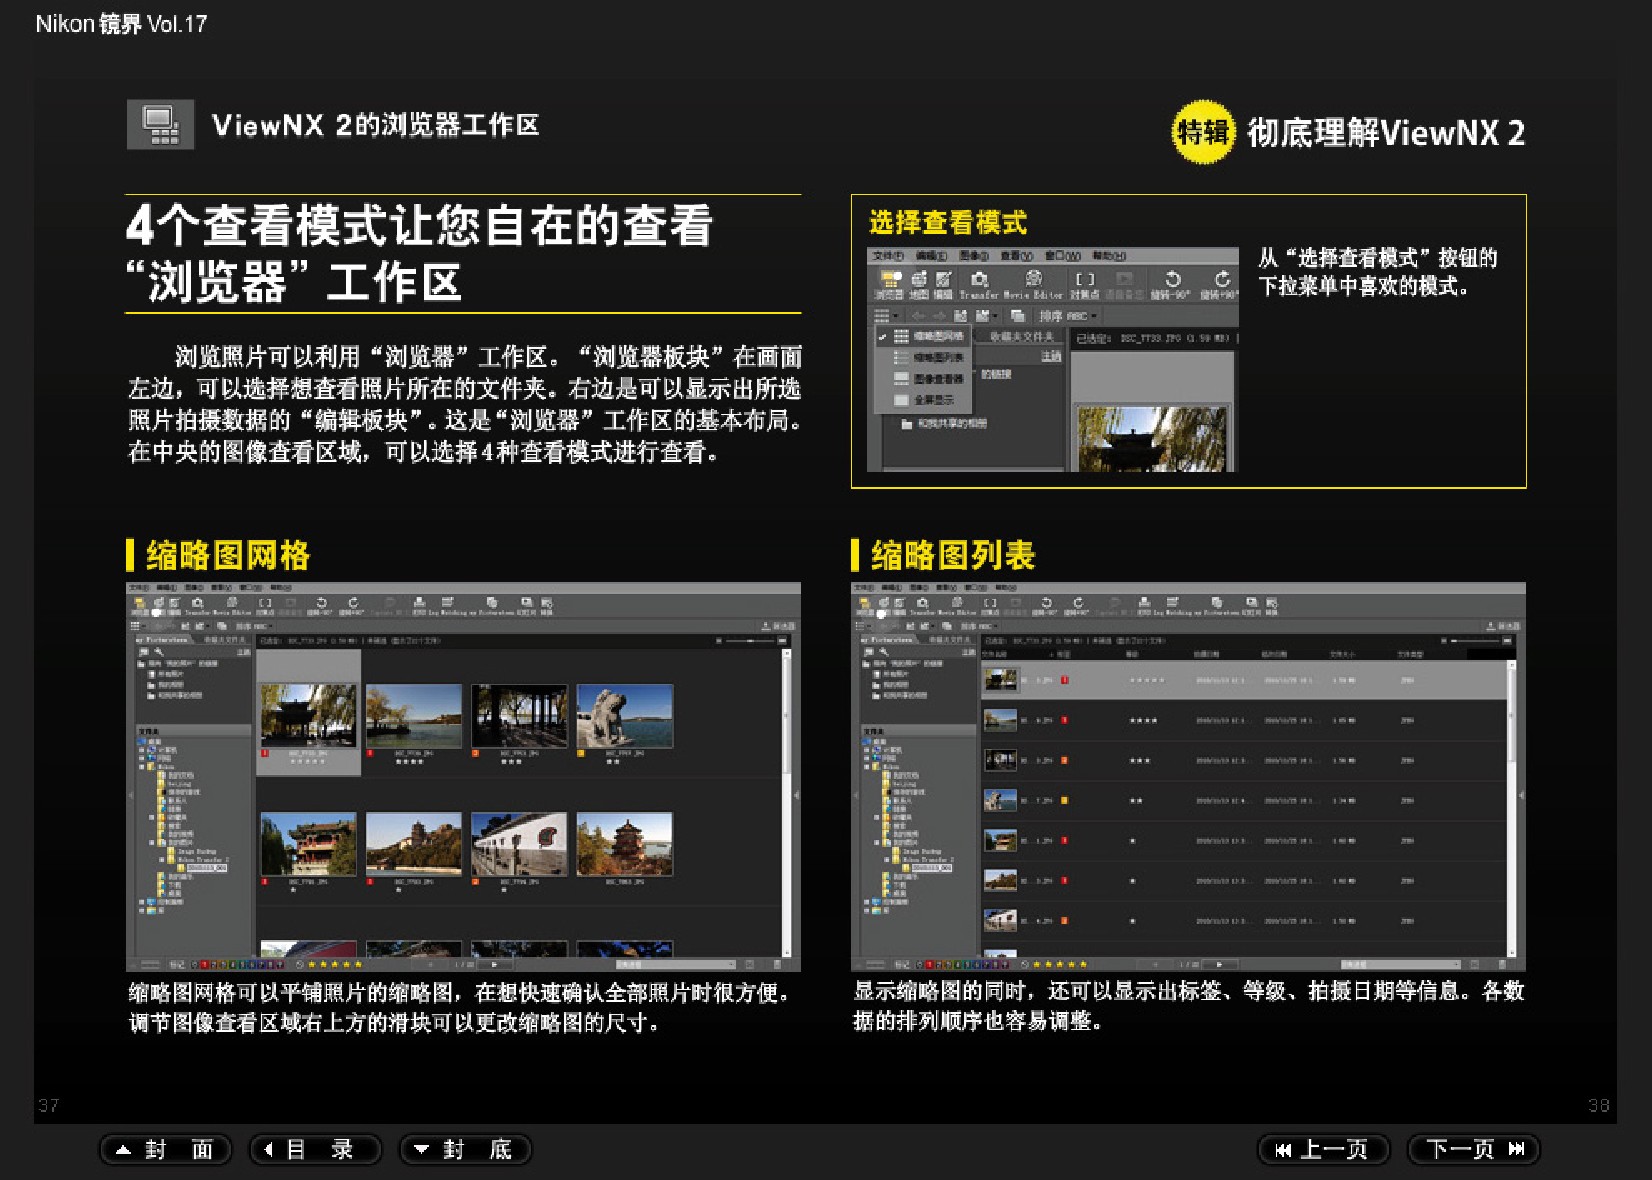Click star rating filter in list screenshot bottom bar
Screen dimensions: 1652x1180
pos(1061,965)
